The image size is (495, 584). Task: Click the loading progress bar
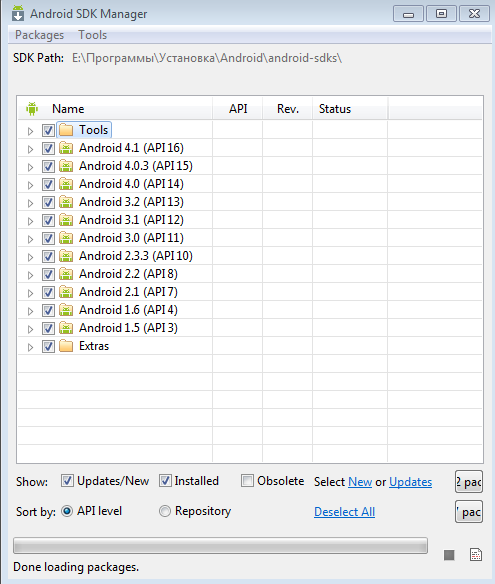coord(220,545)
